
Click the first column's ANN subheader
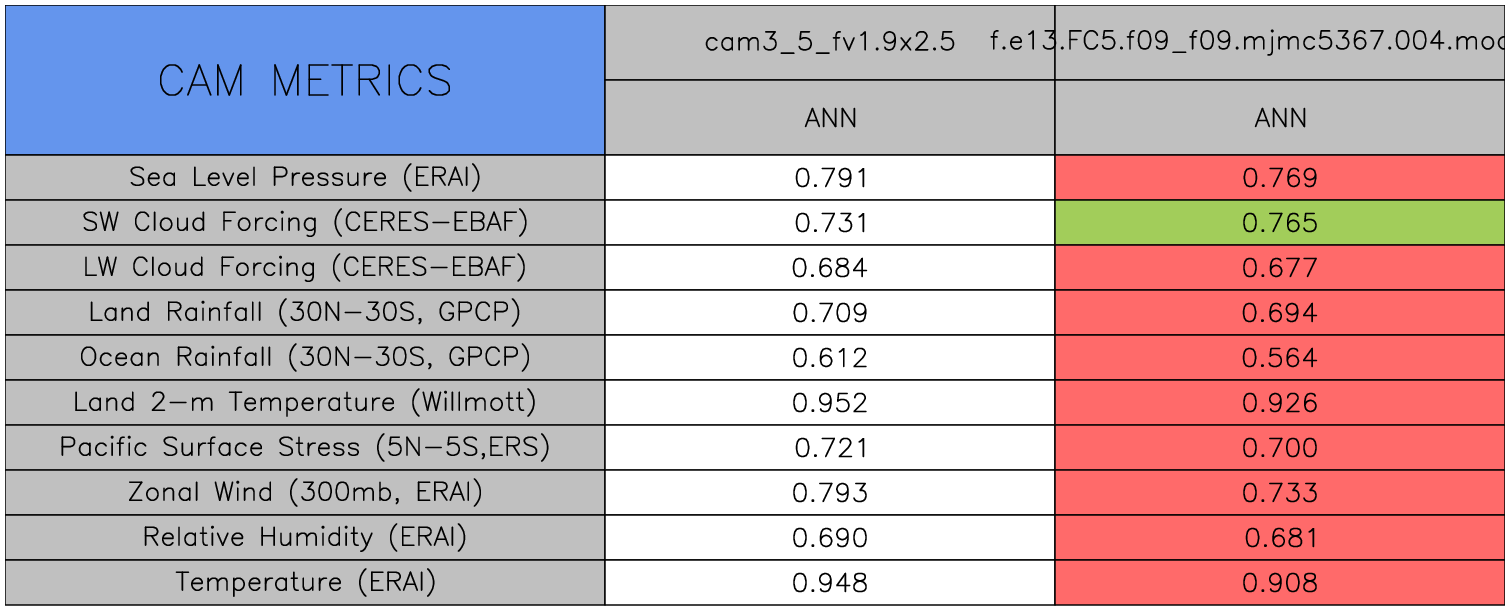[x=830, y=119]
